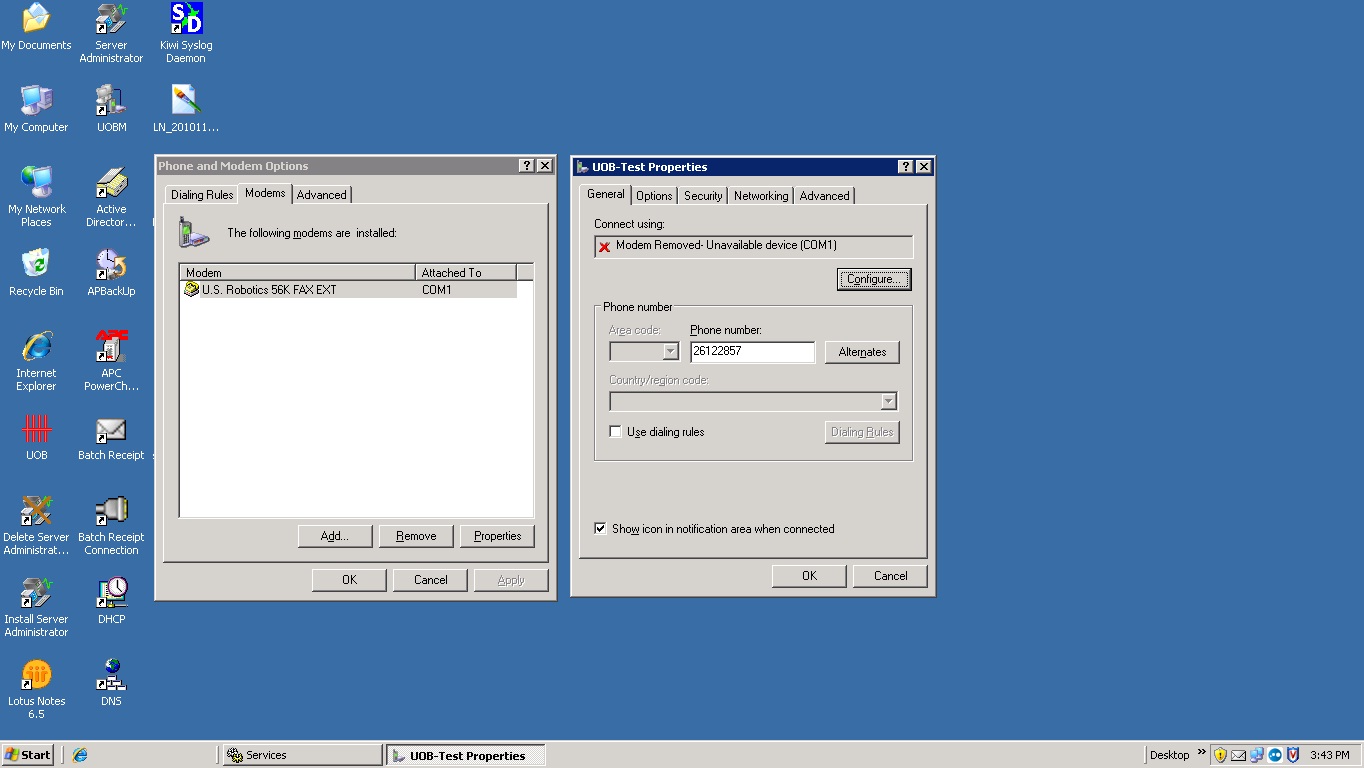1364x768 pixels.
Task: Click help button in UOB-Test Properties
Action: click(906, 166)
